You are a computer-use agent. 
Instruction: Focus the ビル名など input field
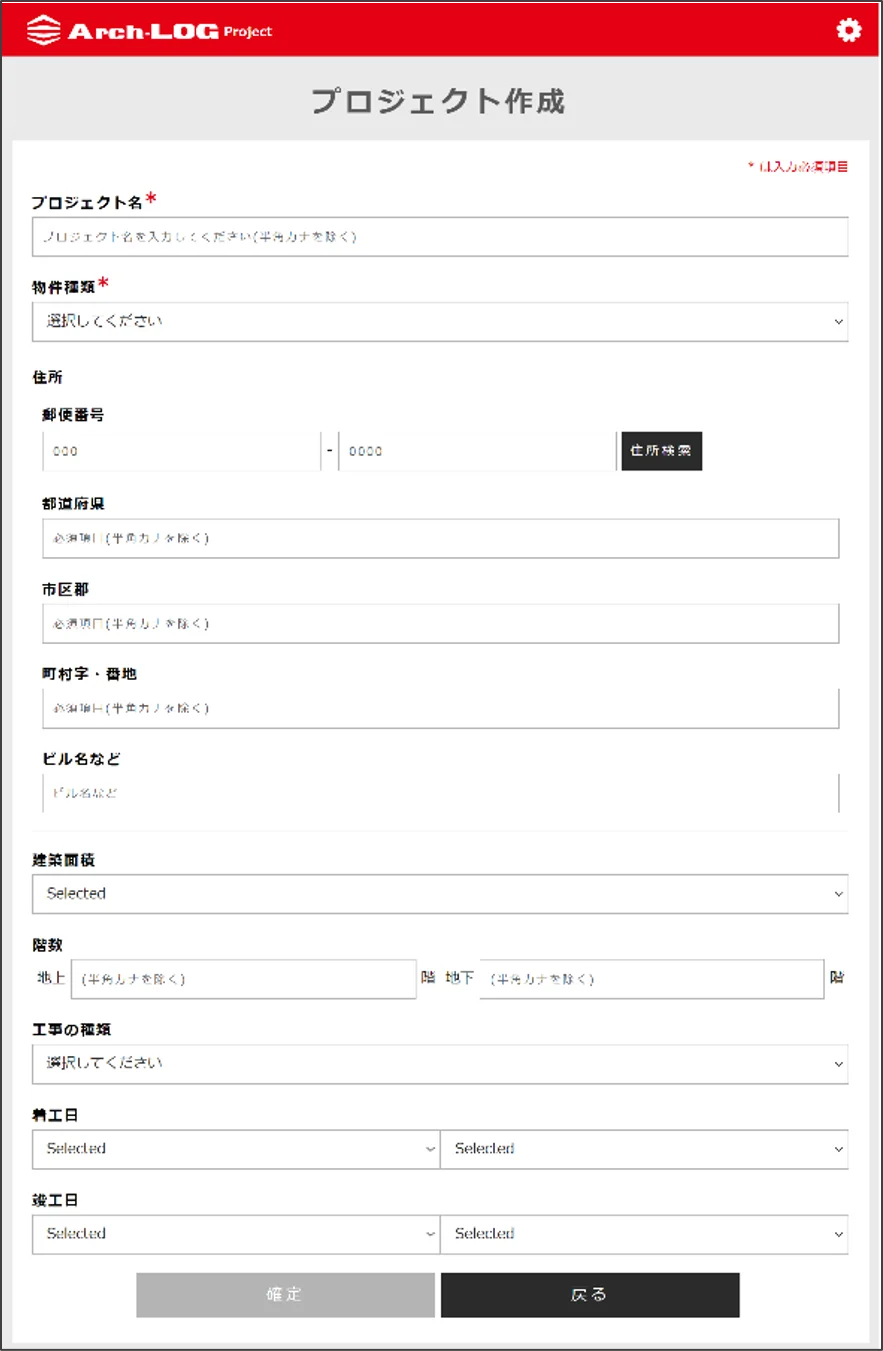click(440, 793)
